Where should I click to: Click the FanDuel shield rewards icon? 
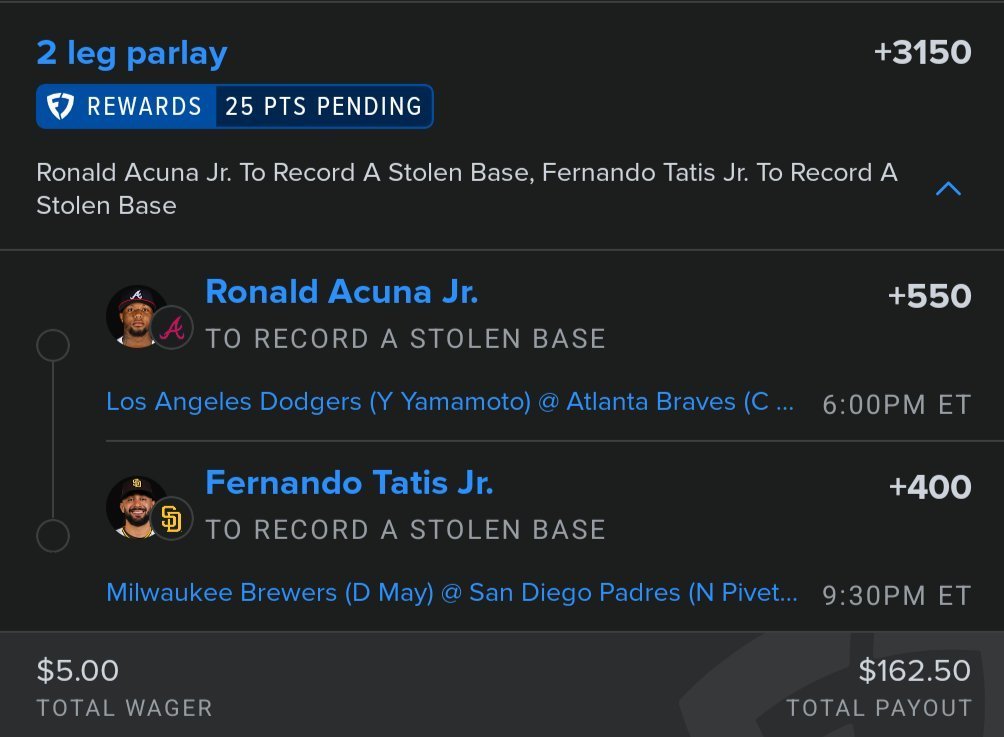pos(61,106)
